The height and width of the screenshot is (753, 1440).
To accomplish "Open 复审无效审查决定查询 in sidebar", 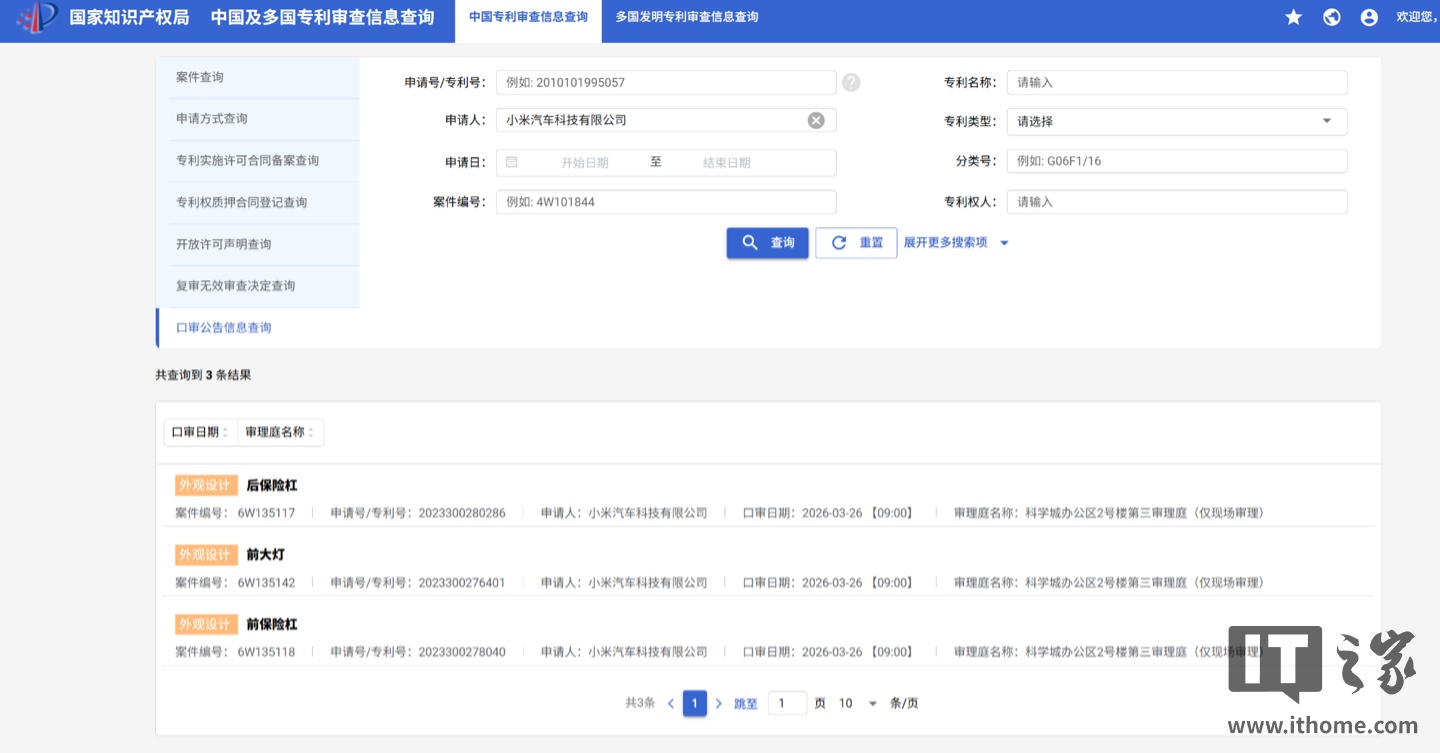I will tap(236, 286).
